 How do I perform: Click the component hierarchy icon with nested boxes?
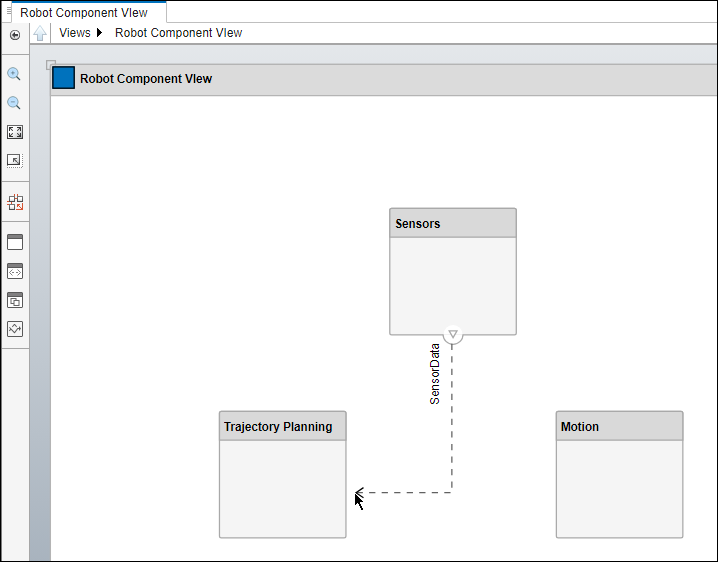coord(15,300)
